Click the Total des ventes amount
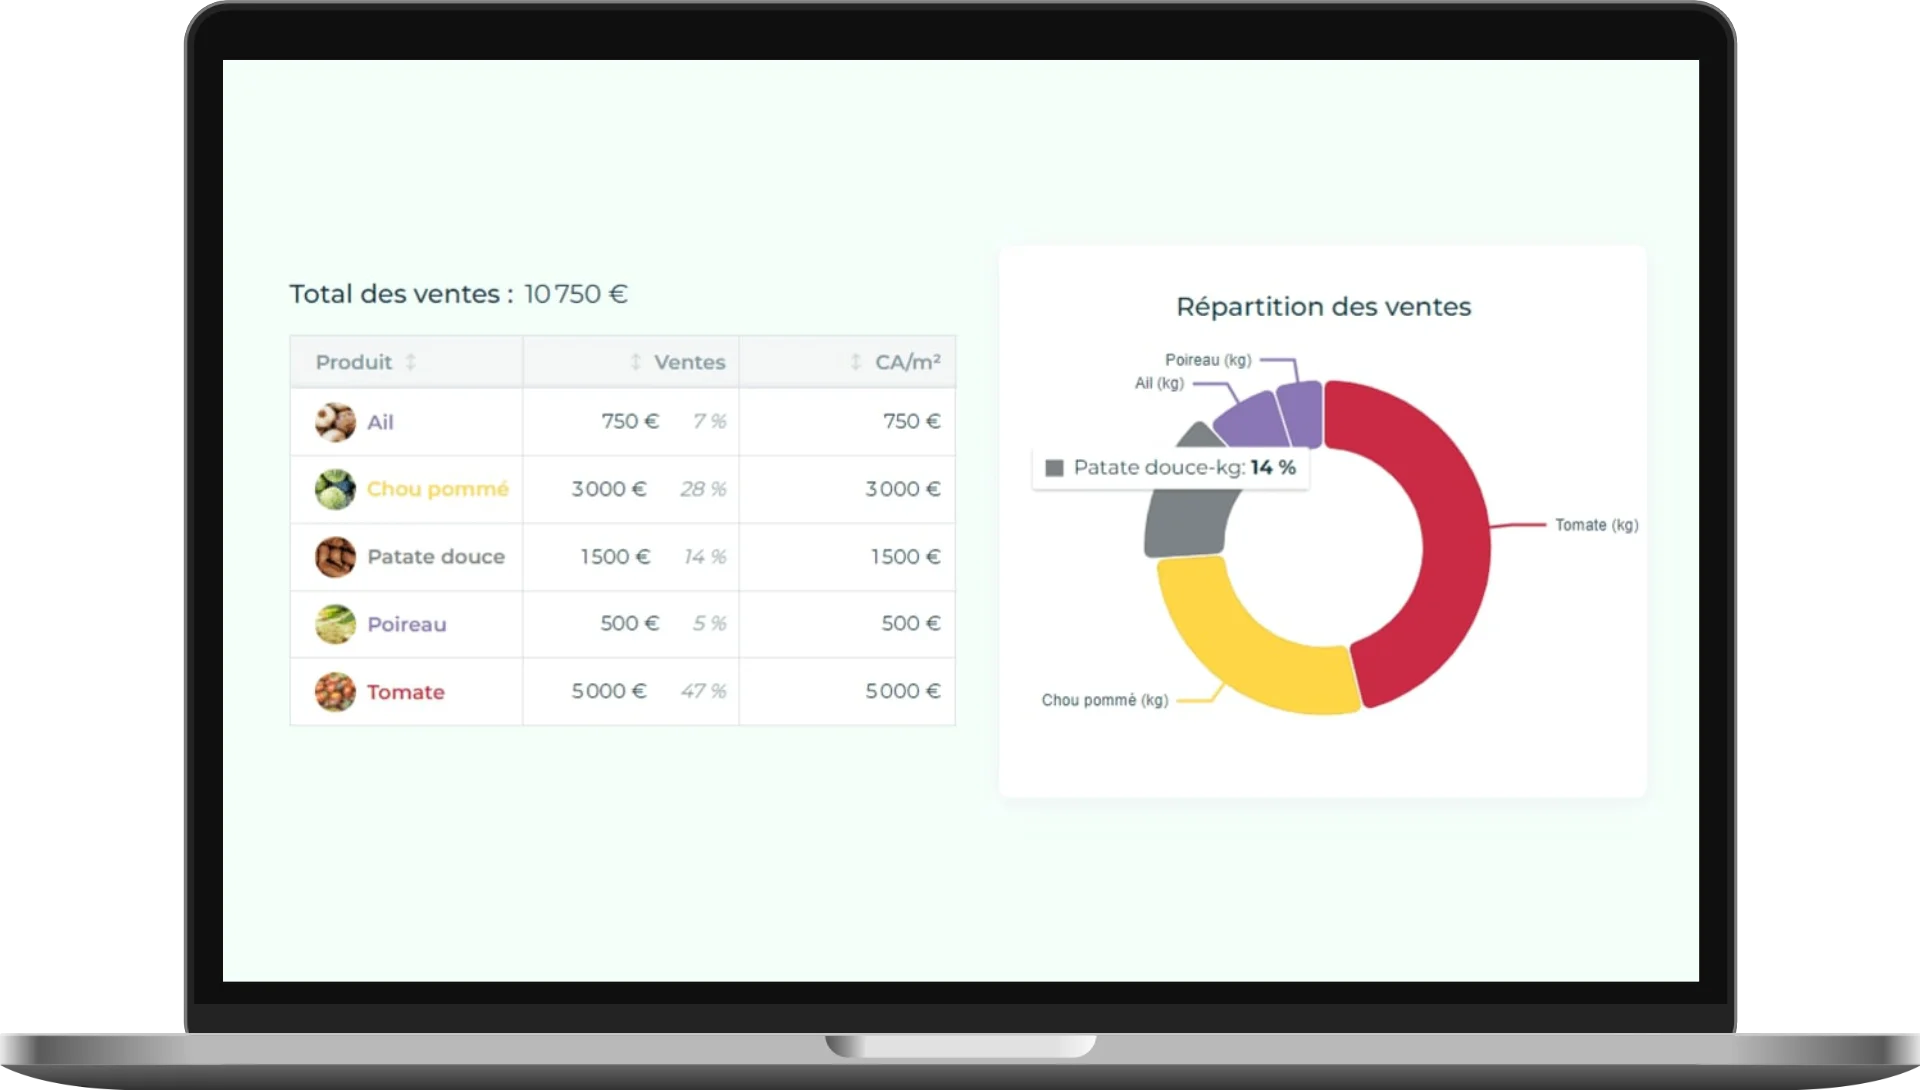Screen dimensions: 1920x1090 pyautogui.click(x=576, y=293)
